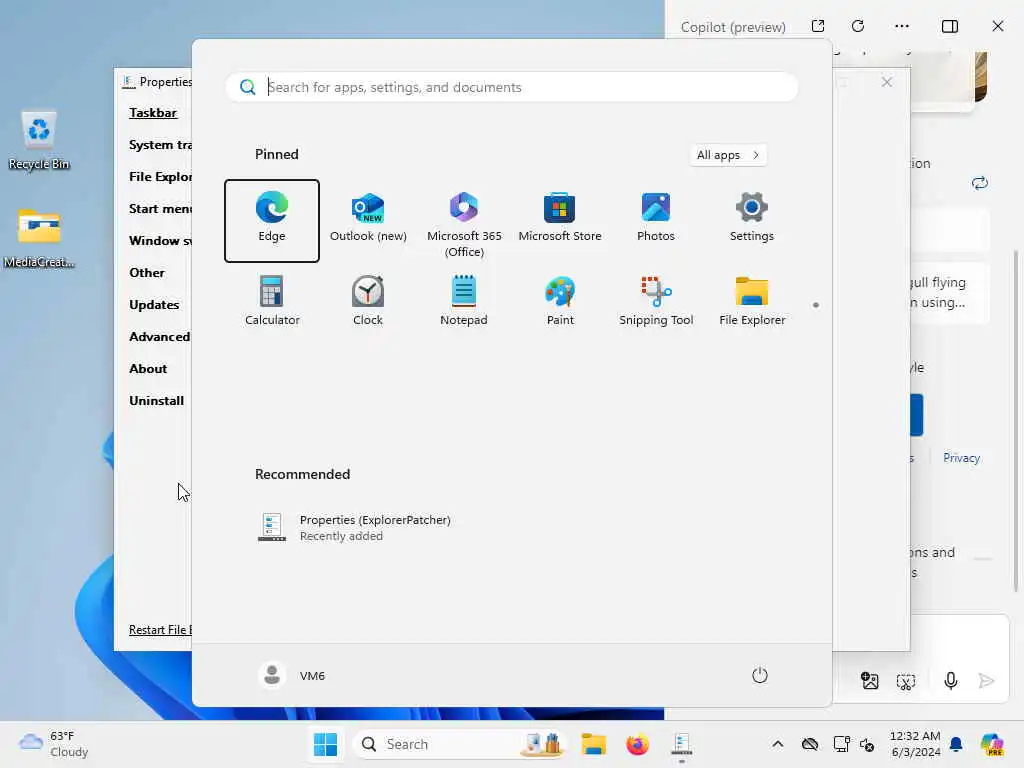Open Properties (ExplorerPatcher) recommended item
Screen dimensions: 1024x768
point(355,528)
